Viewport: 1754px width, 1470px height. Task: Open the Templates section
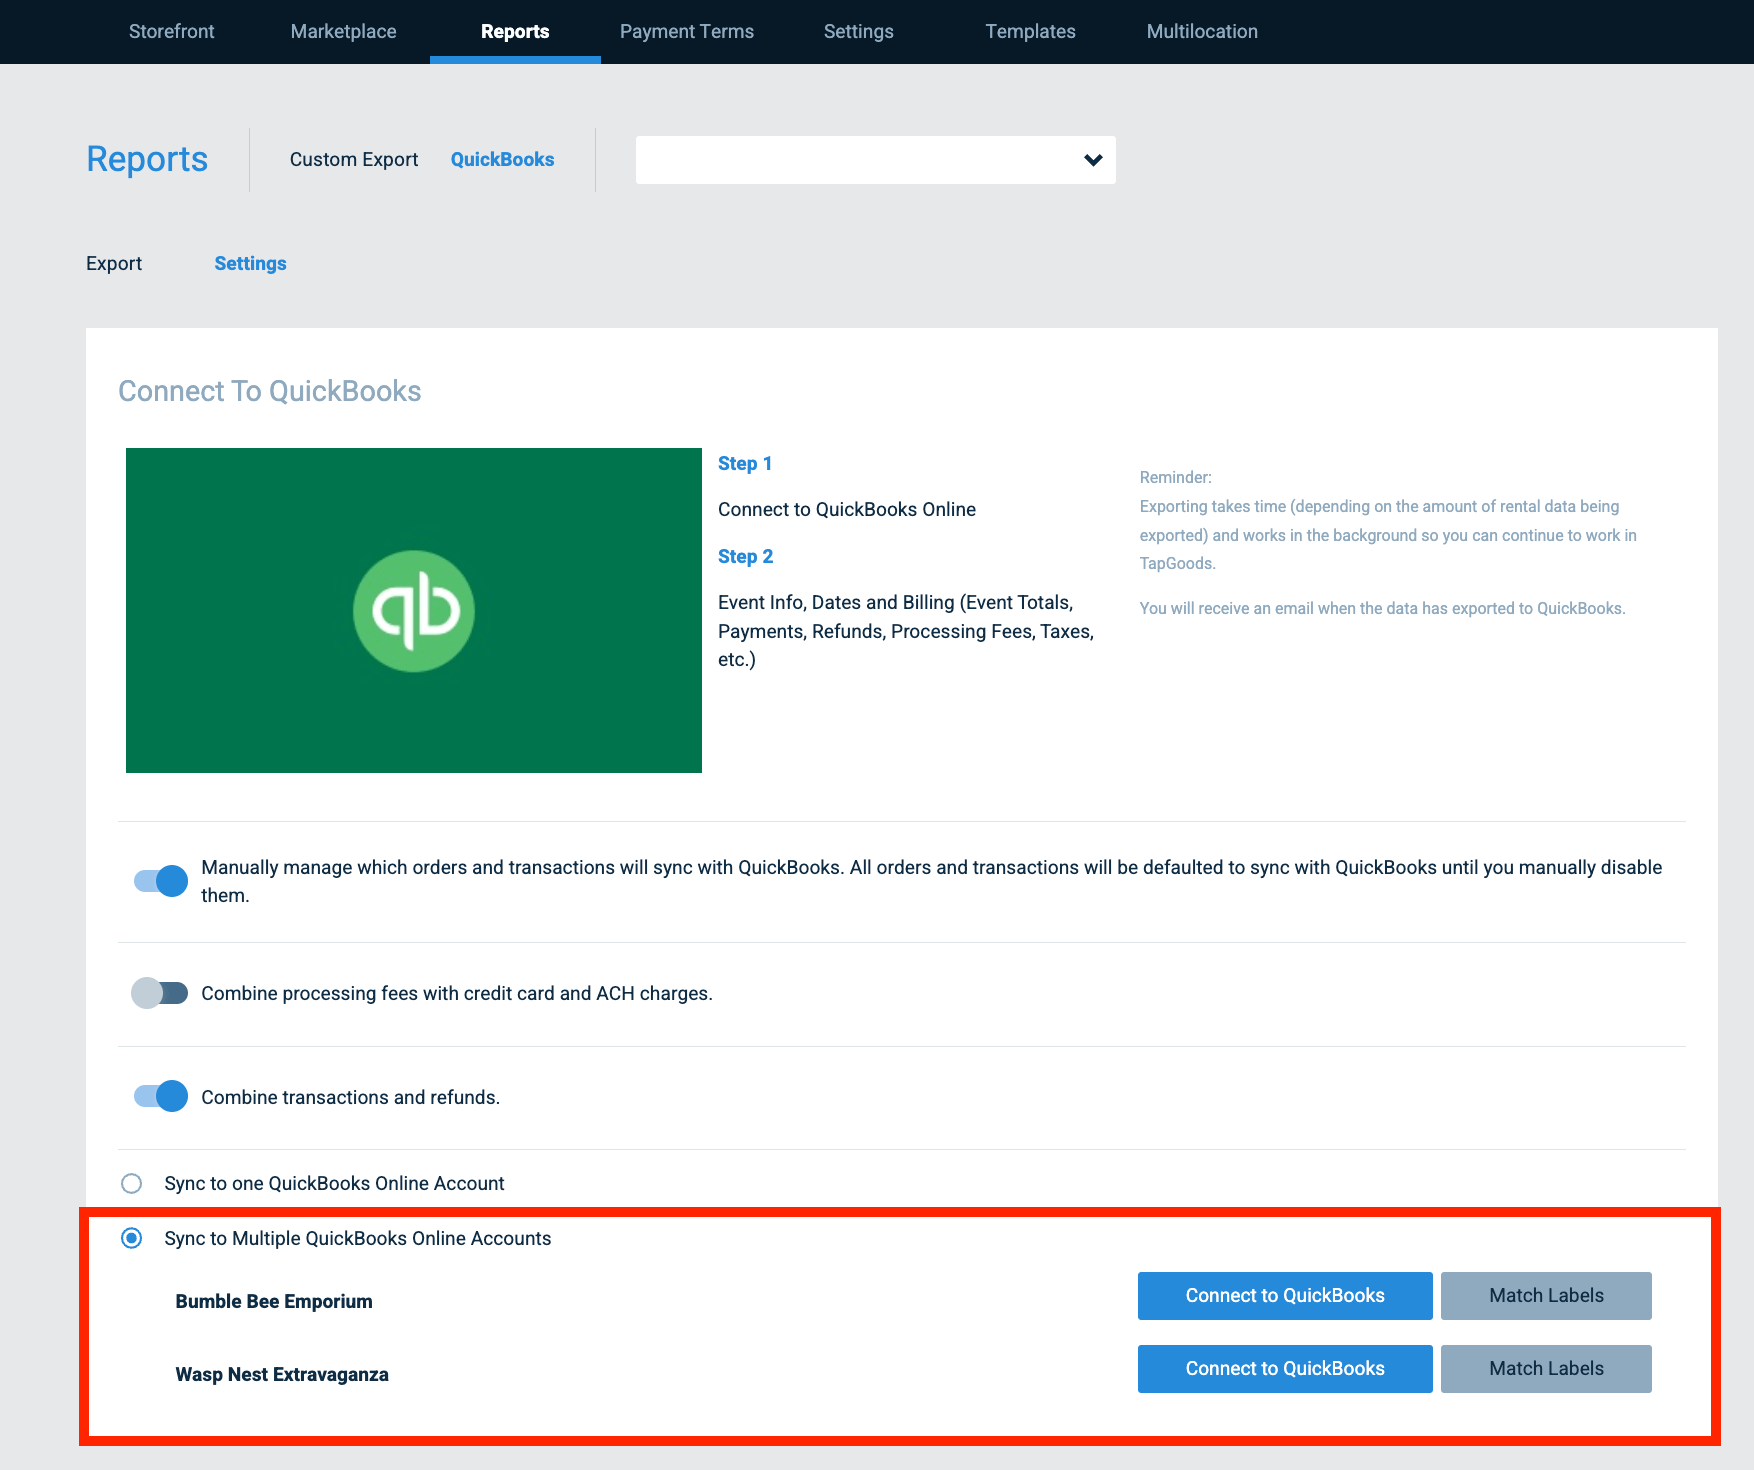(x=1030, y=31)
